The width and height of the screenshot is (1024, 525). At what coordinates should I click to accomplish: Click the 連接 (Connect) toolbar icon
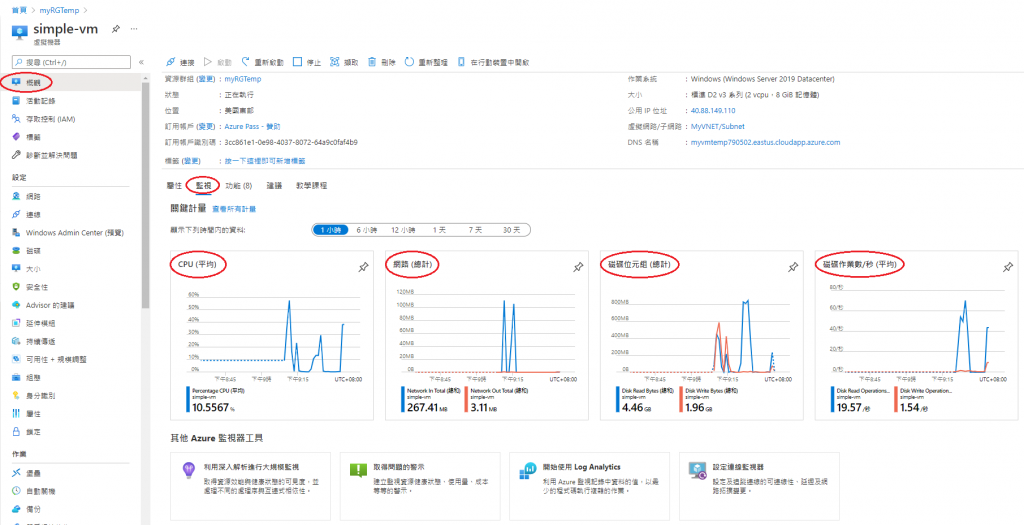170,63
